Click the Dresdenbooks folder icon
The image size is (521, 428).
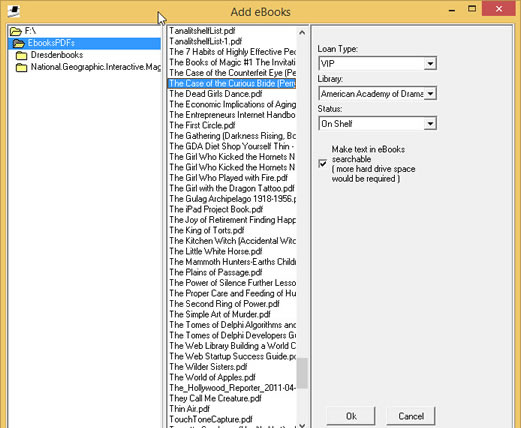click(22, 55)
